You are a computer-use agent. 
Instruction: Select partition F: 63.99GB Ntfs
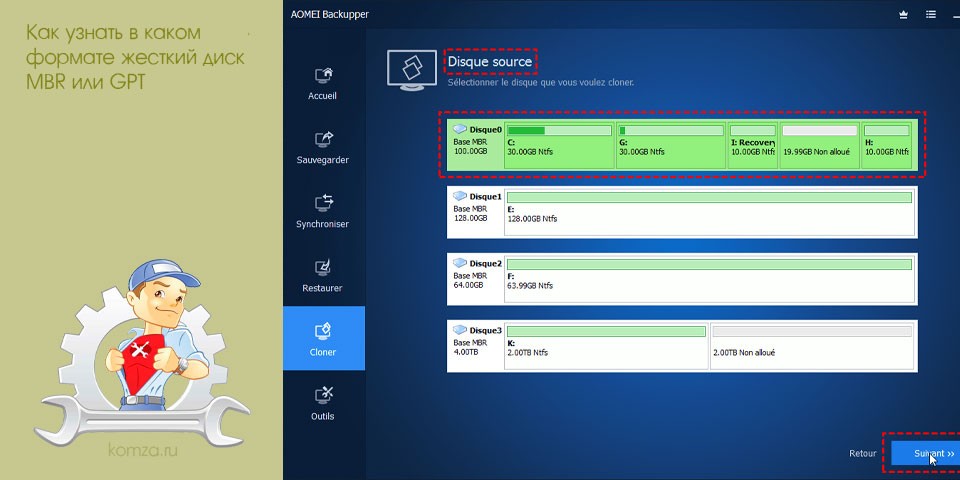tap(710, 279)
